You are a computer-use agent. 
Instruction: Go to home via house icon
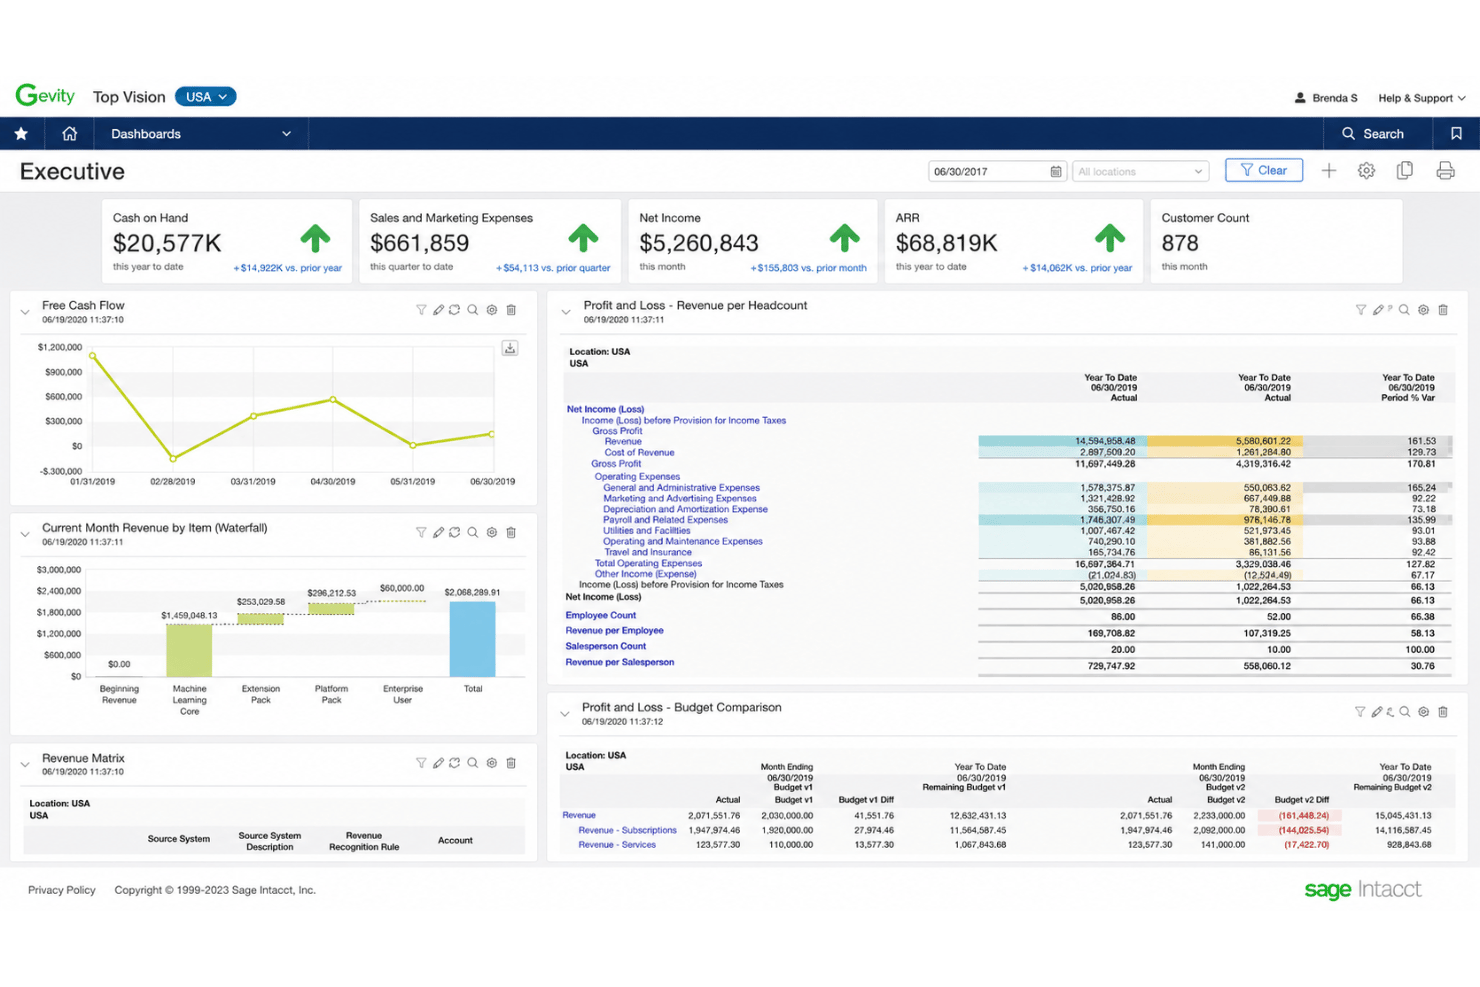coord(69,133)
